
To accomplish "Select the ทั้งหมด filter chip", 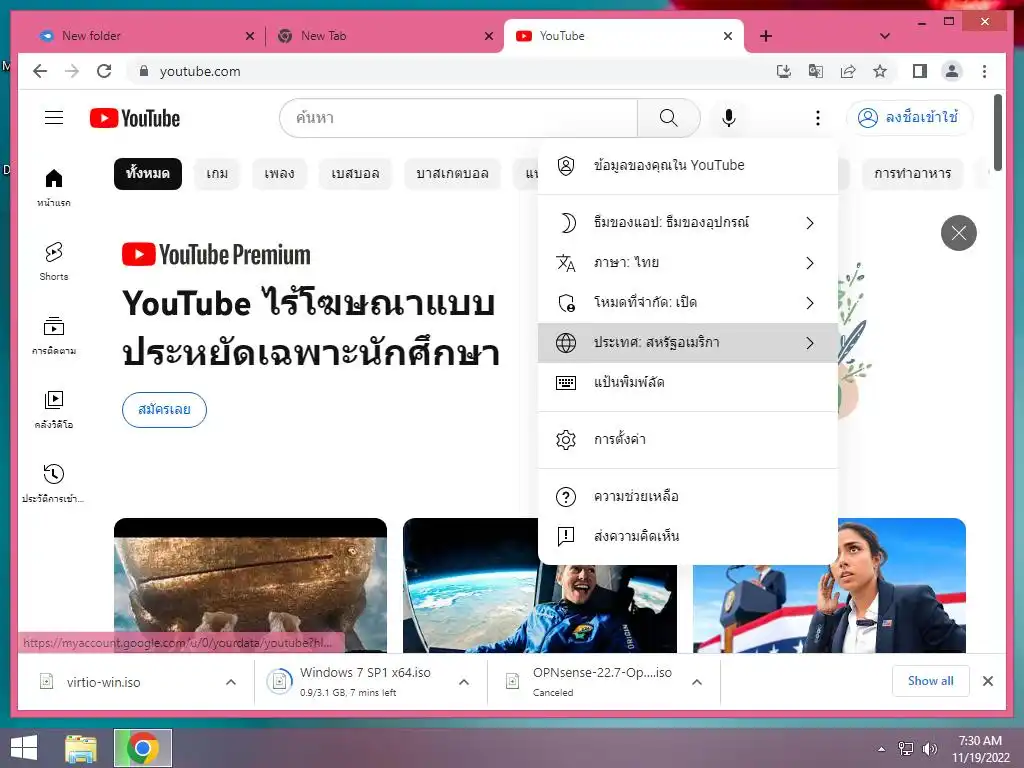I will point(148,173).
